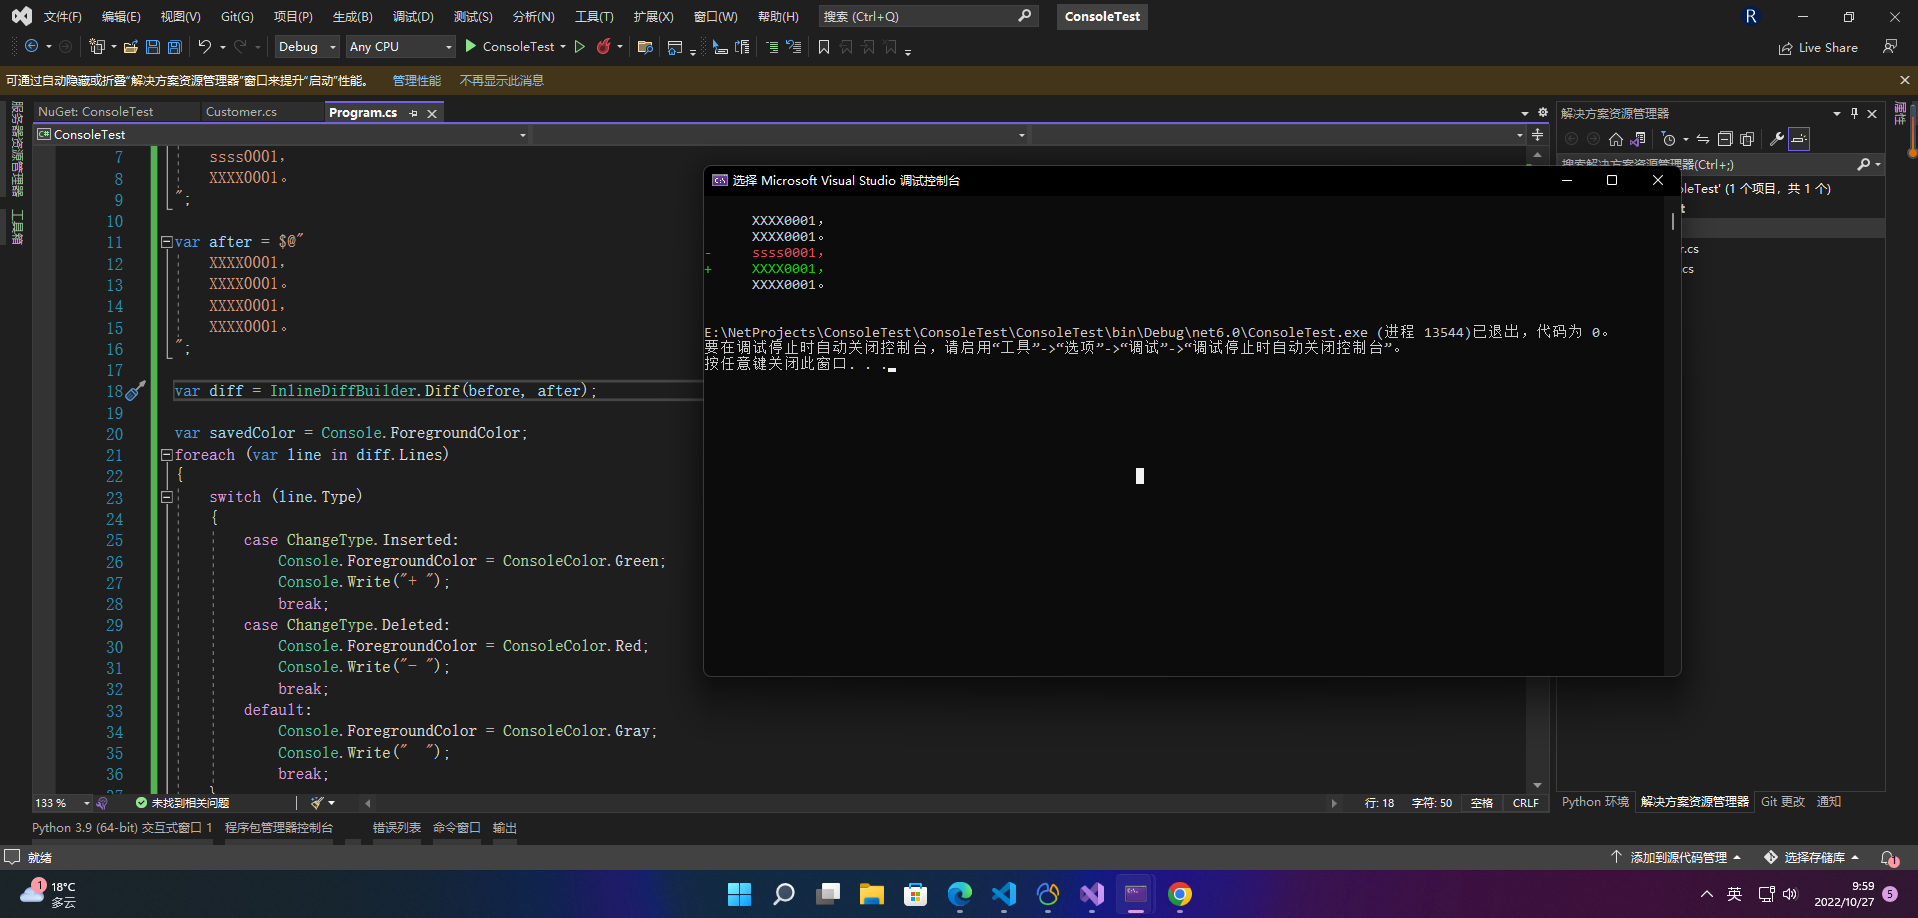
Task: Click the Windows Start button on taskbar
Action: click(739, 894)
